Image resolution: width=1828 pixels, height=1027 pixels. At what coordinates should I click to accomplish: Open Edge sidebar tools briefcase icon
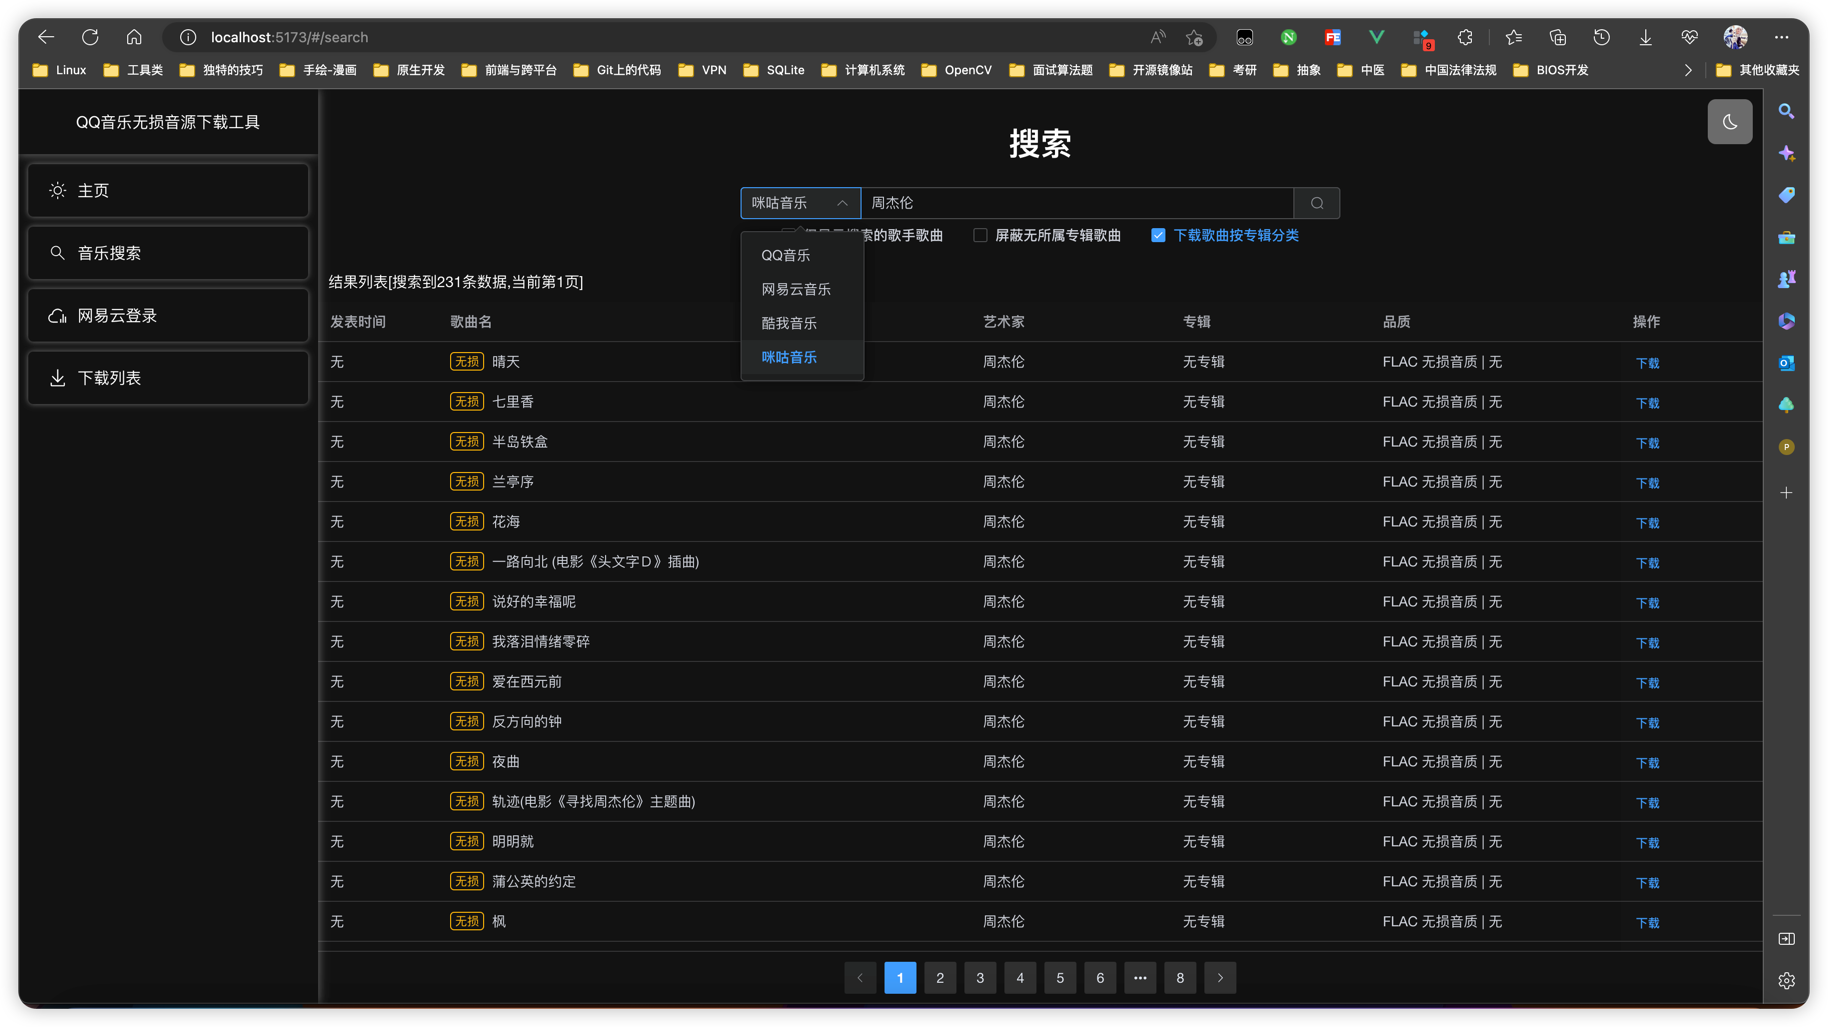[x=1786, y=237]
